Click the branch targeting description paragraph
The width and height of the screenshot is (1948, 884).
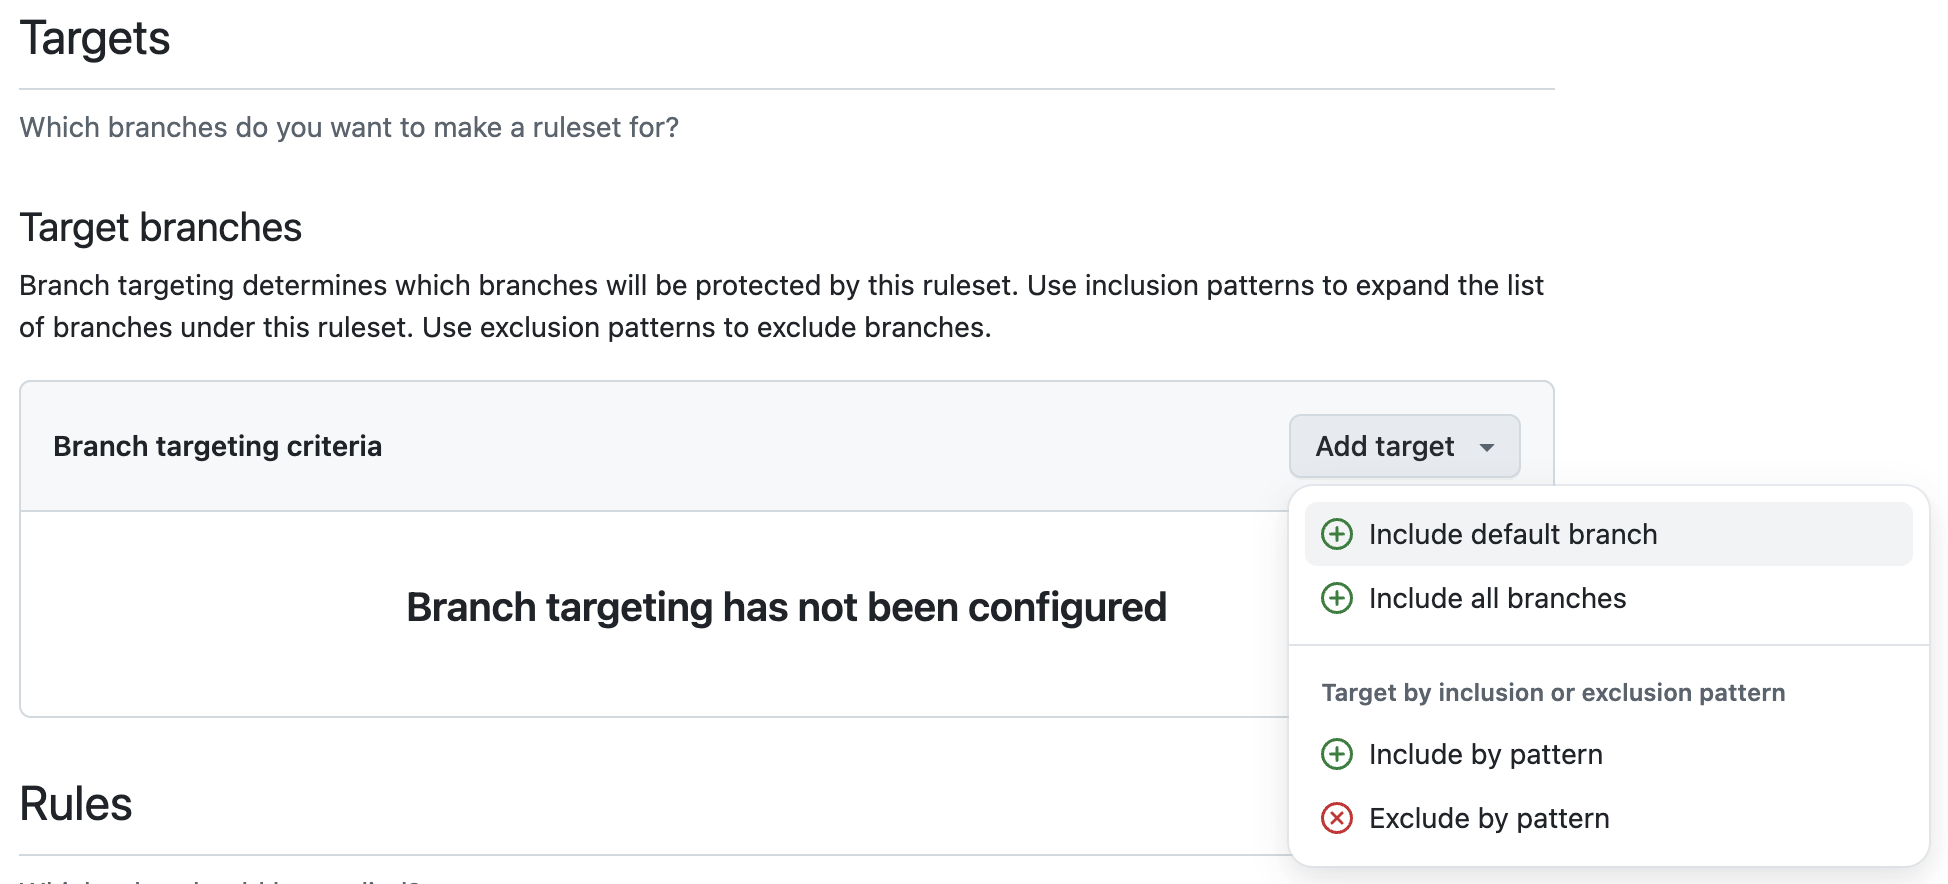coord(780,306)
